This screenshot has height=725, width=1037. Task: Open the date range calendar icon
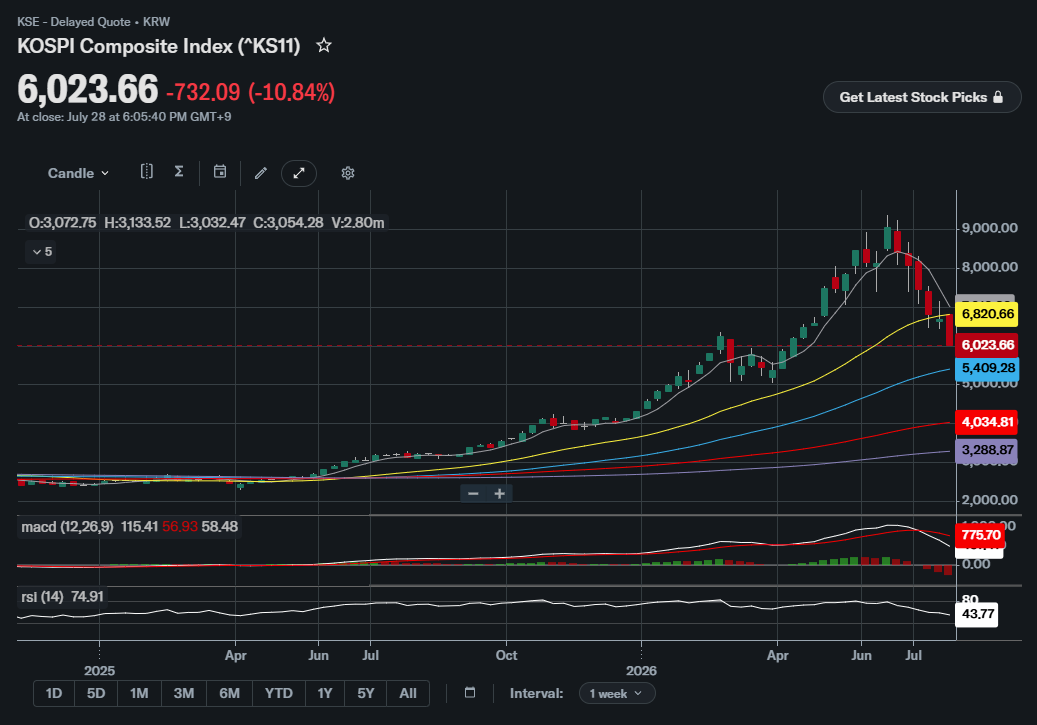click(470, 693)
